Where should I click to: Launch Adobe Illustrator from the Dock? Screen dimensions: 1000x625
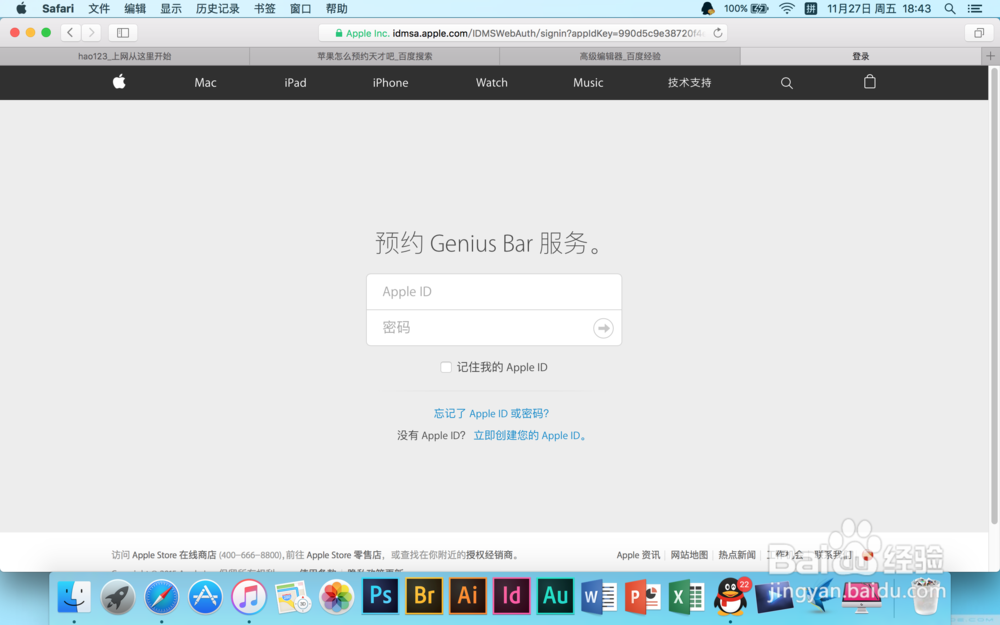[x=467, y=596]
